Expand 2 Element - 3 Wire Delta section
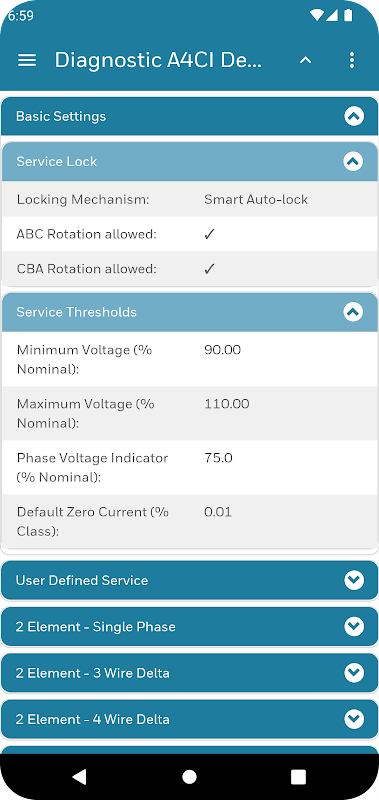The image size is (379, 800). 189,673
